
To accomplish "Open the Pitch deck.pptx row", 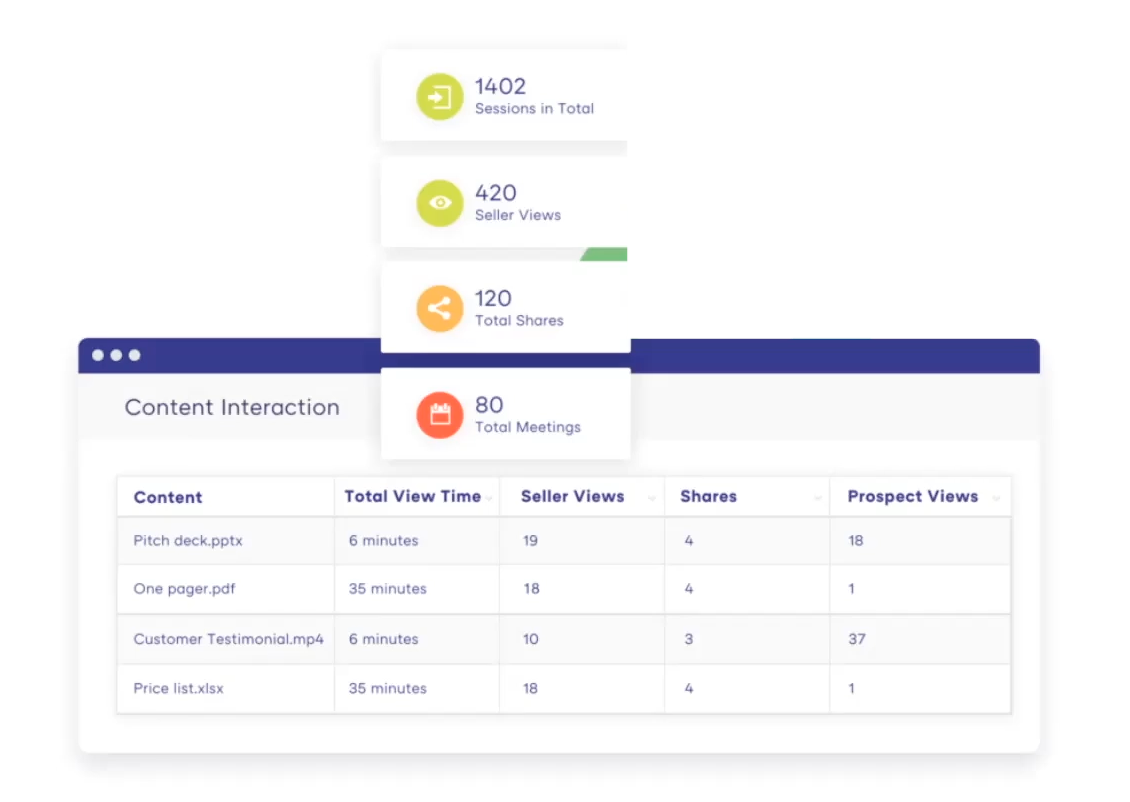I will [564, 540].
